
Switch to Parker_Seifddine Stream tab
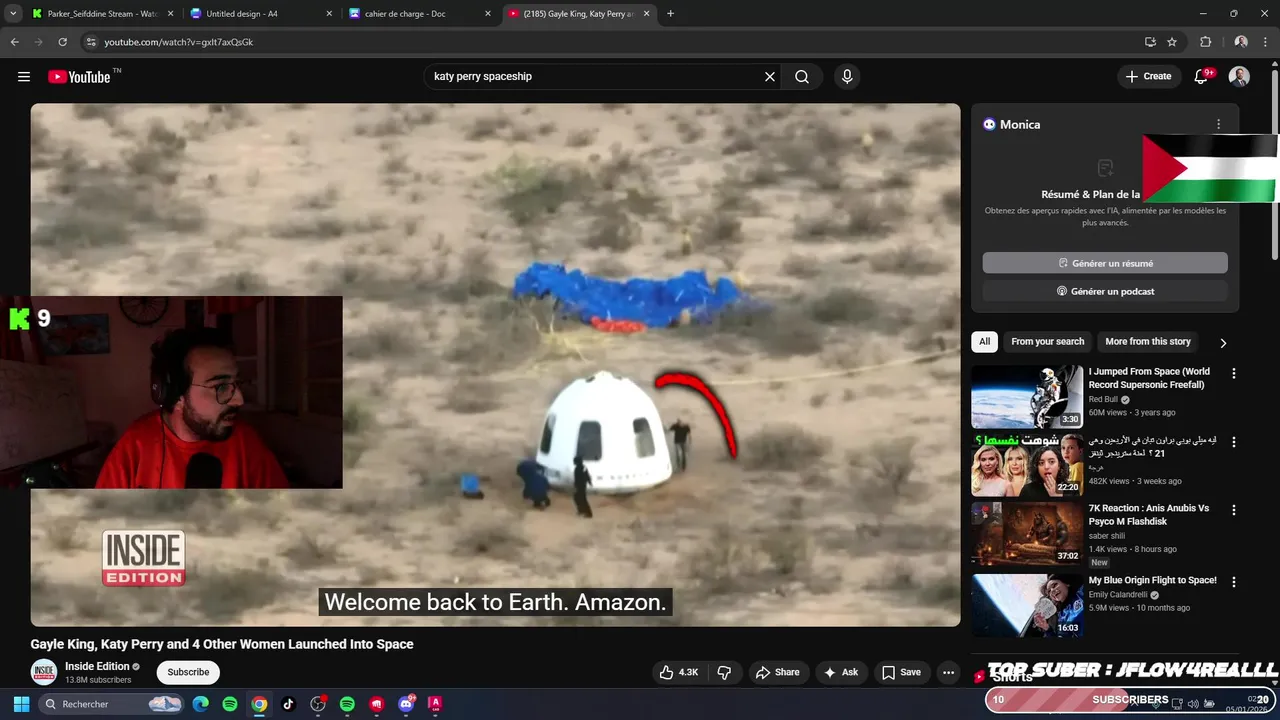(100, 14)
